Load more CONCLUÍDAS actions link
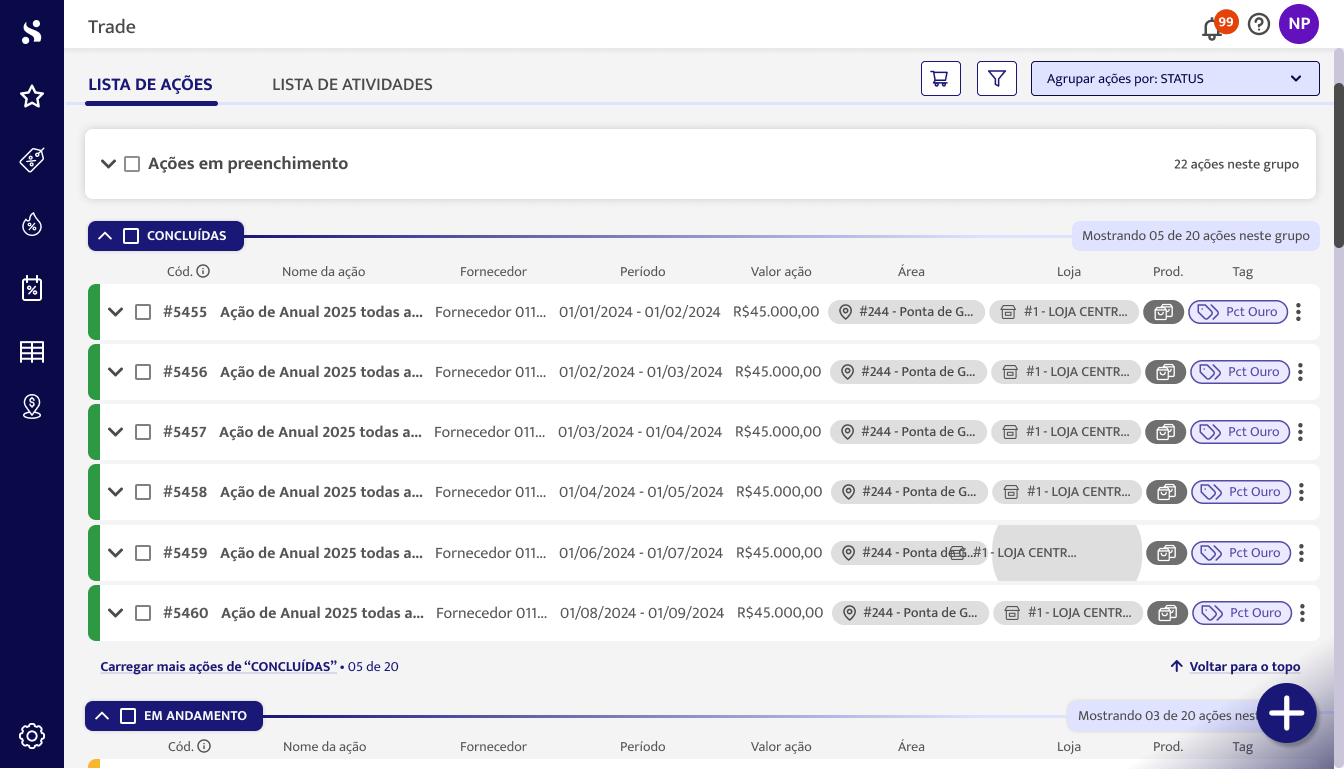The image size is (1344, 769). [218, 666]
